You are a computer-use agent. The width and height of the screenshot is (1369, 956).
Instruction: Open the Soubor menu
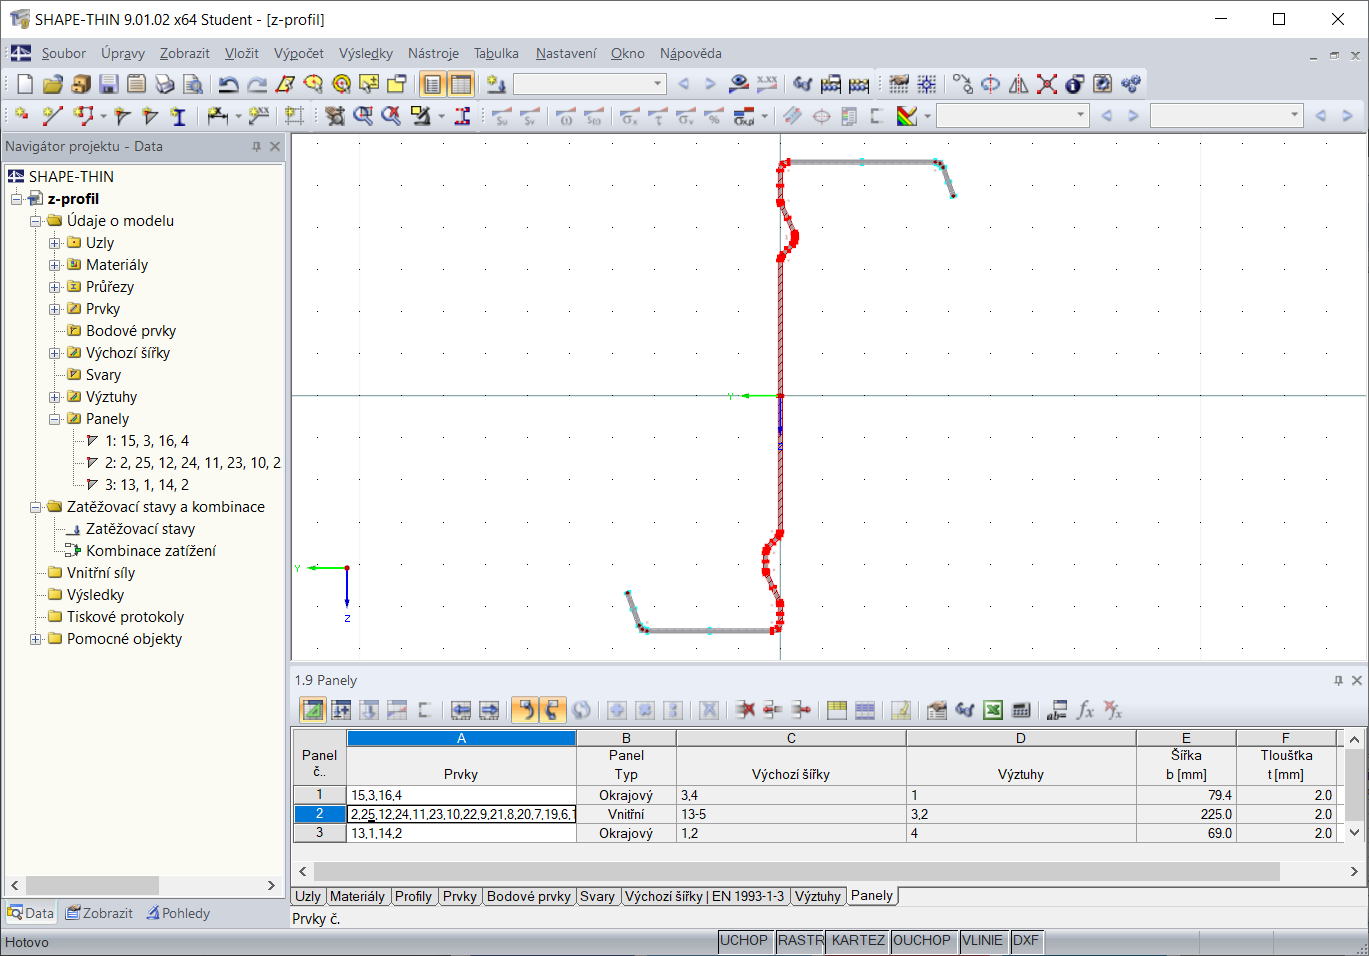pos(64,54)
